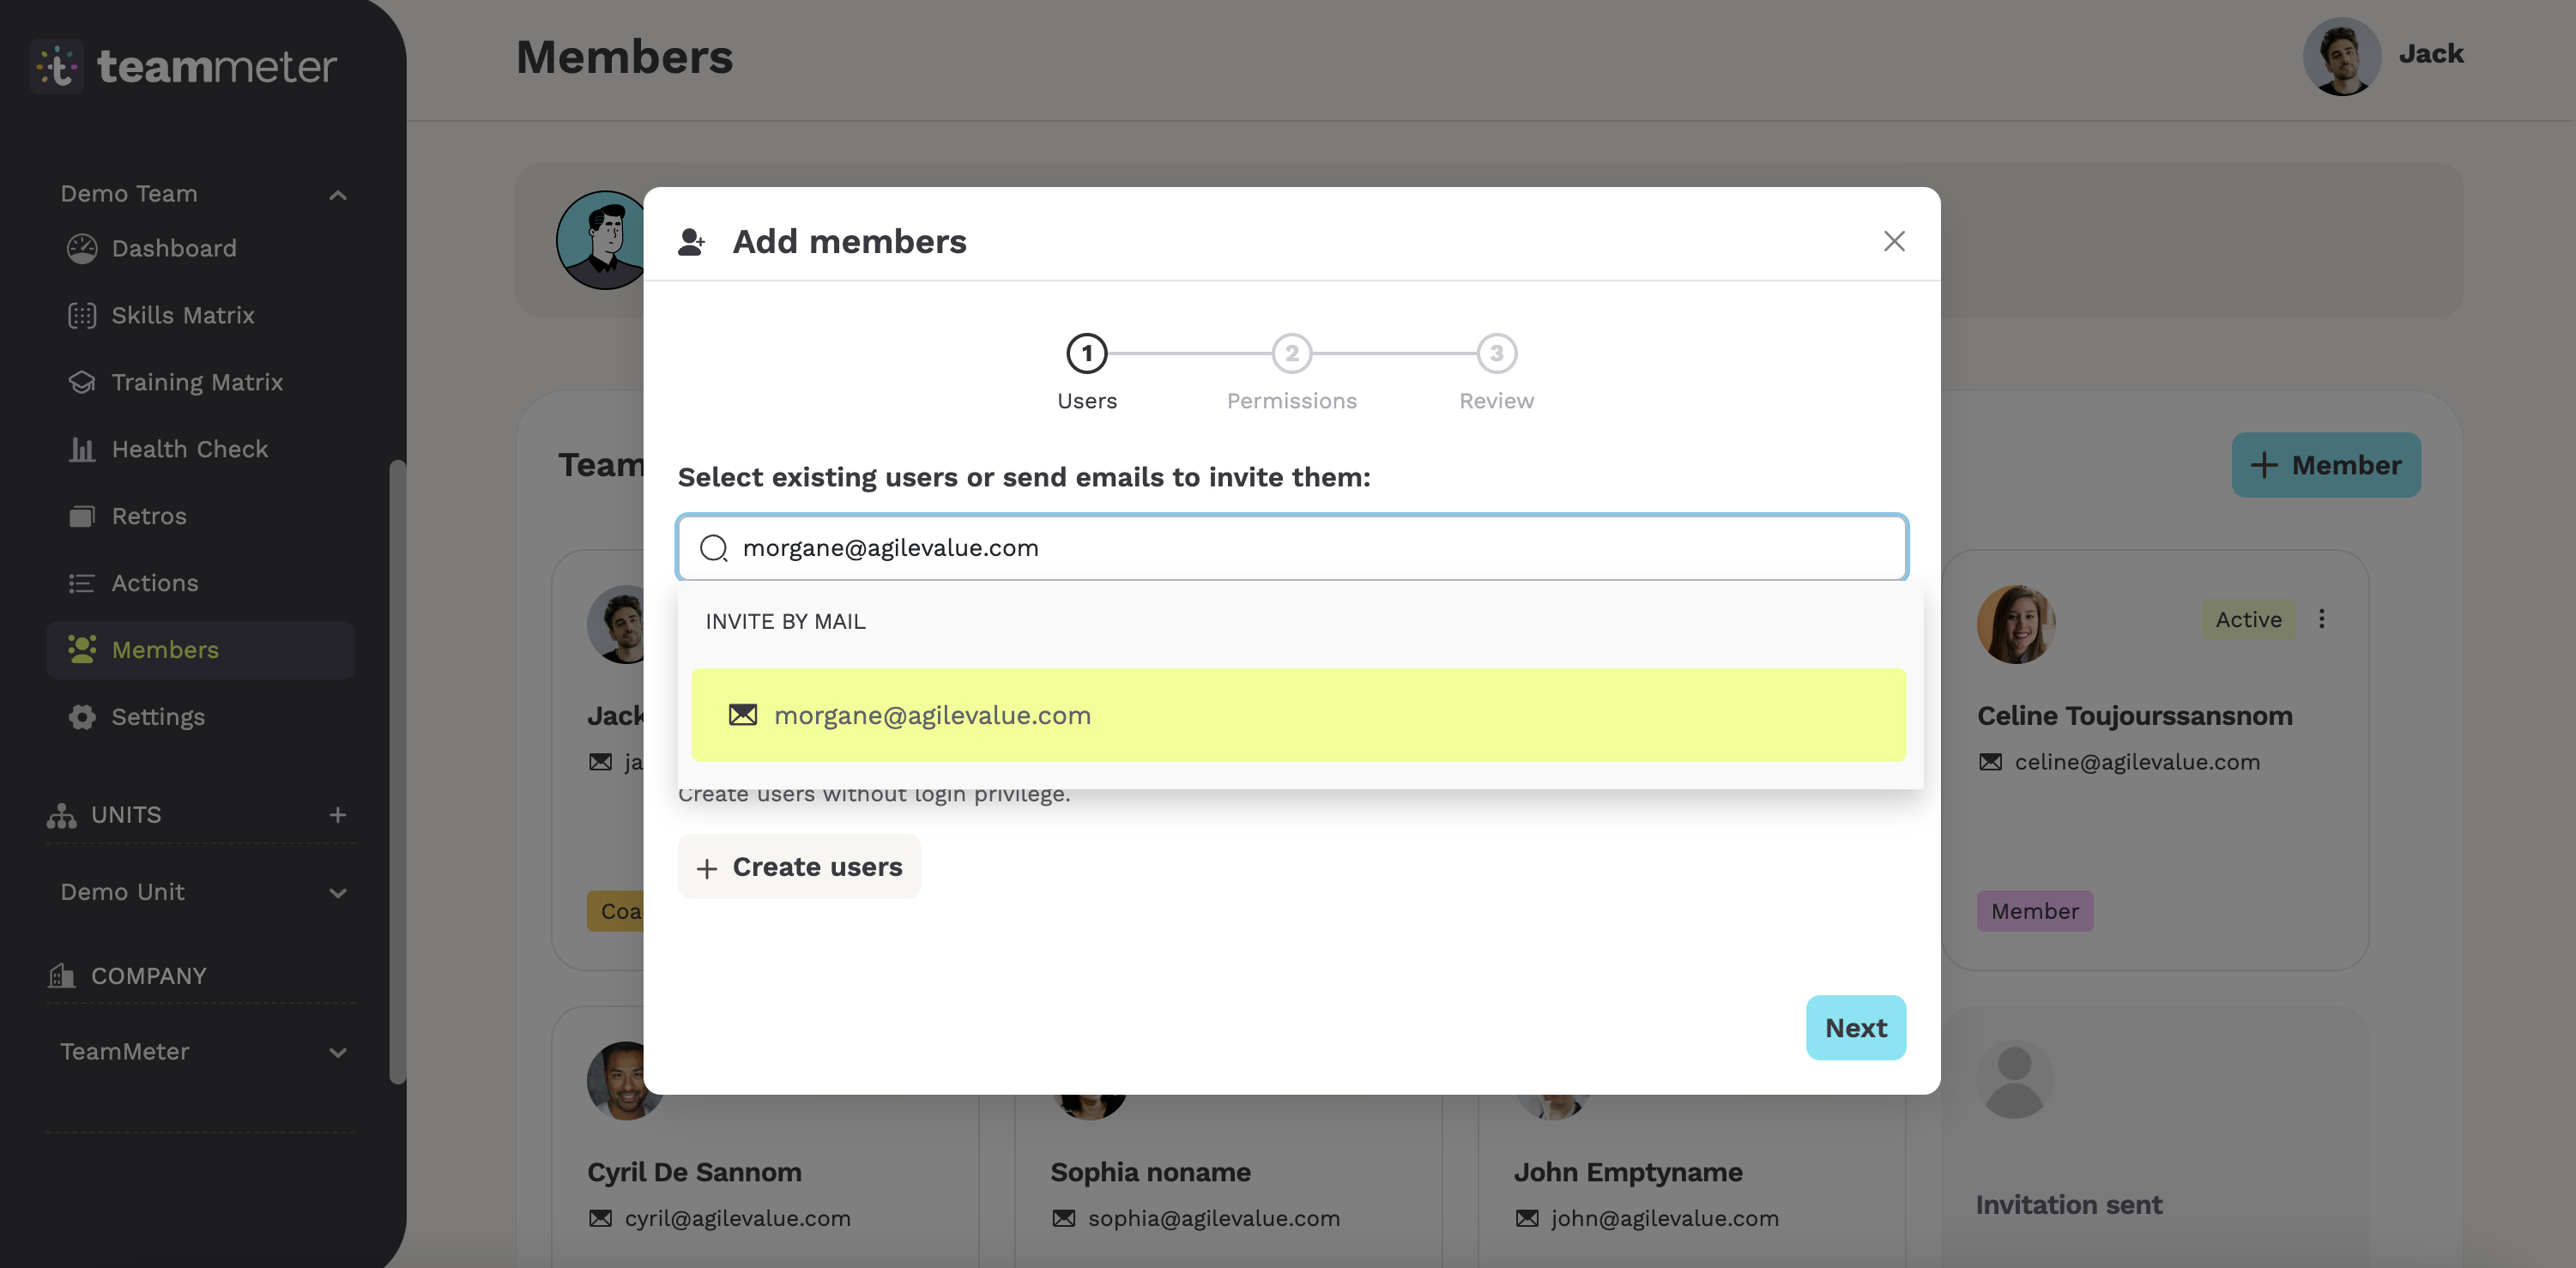Open Jack's profile avatar in header

tap(2342, 55)
